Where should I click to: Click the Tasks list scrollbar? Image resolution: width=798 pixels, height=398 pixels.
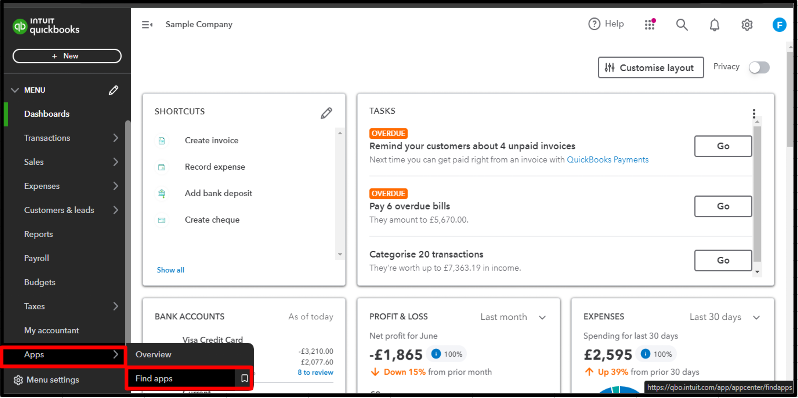[x=757, y=195]
